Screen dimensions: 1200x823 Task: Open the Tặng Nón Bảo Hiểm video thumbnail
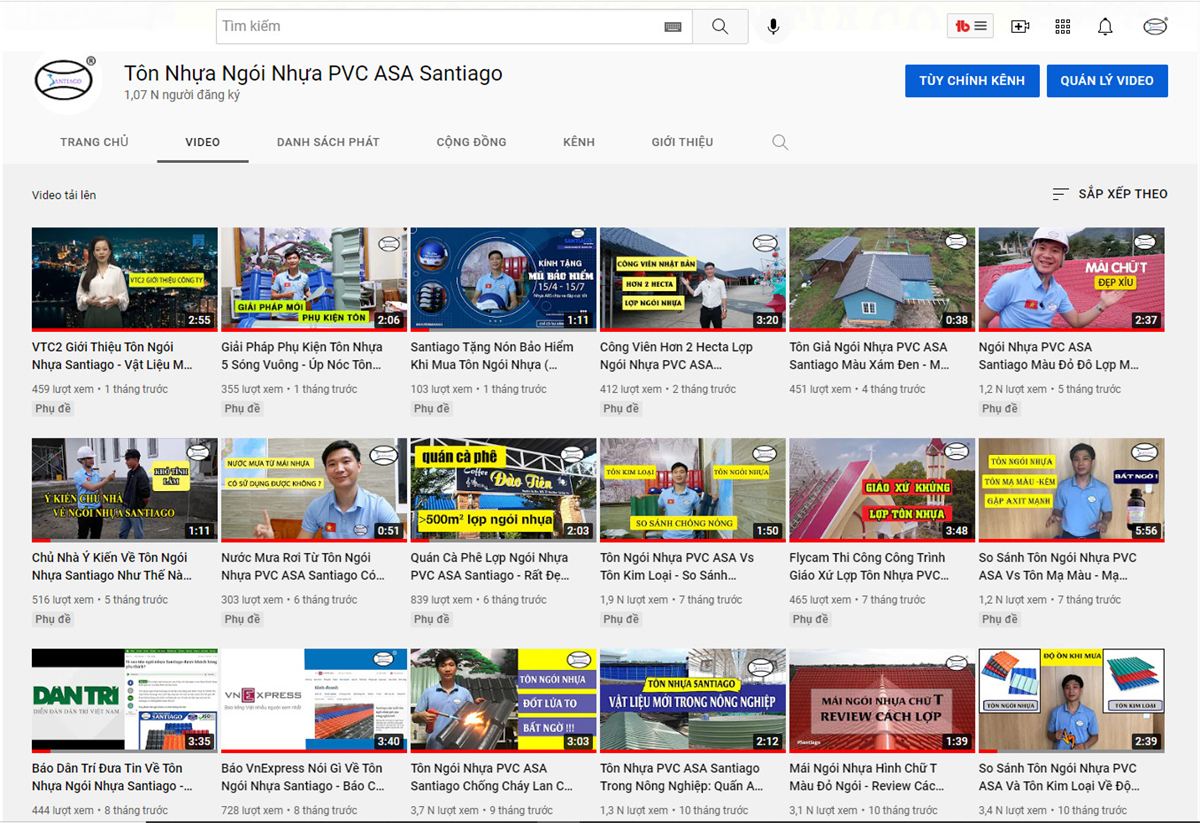pos(503,279)
